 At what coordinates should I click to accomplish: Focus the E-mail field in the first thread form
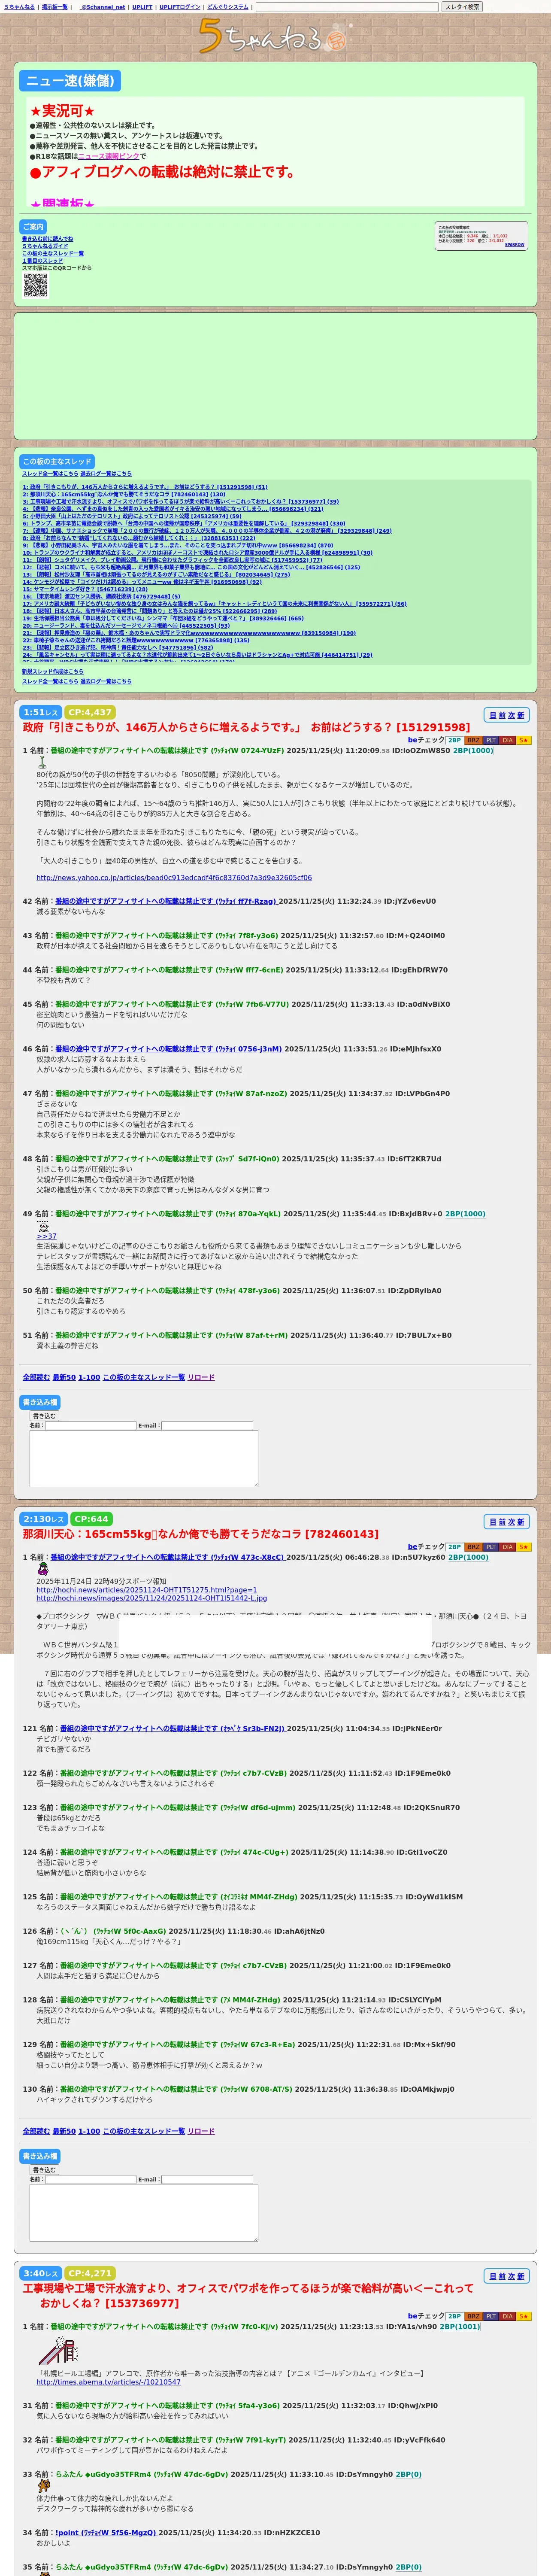[207, 1425]
